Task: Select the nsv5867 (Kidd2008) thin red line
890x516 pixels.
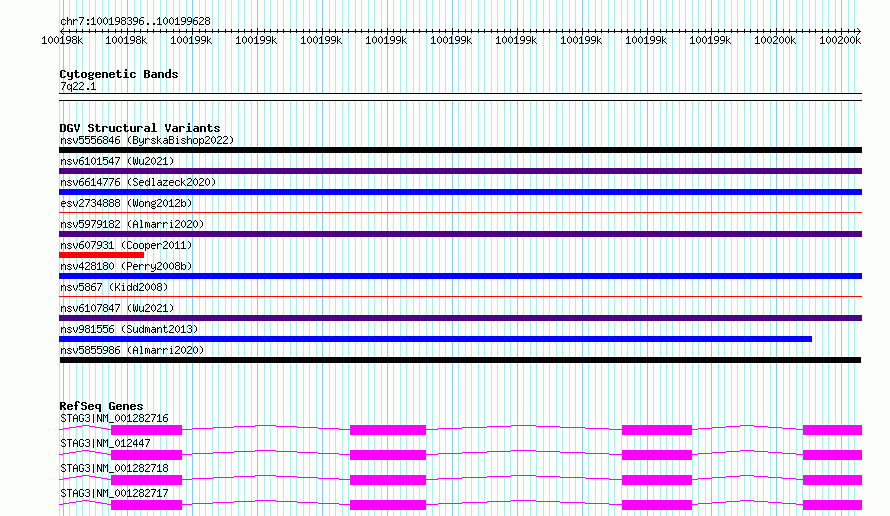Action: point(460,296)
